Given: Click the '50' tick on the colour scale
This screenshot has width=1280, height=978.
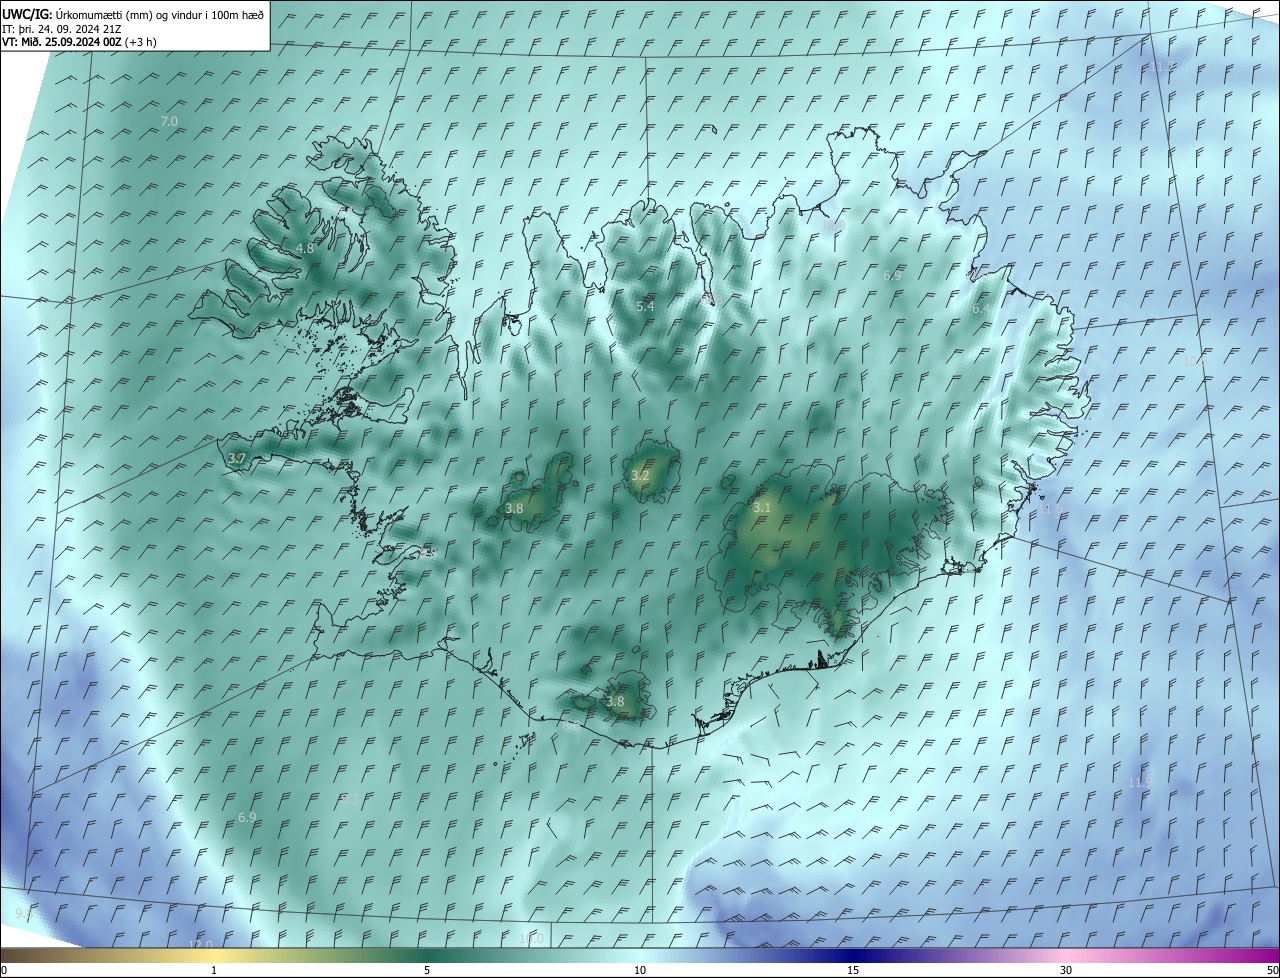Looking at the screenshot, I should (x=1272, y=970).
